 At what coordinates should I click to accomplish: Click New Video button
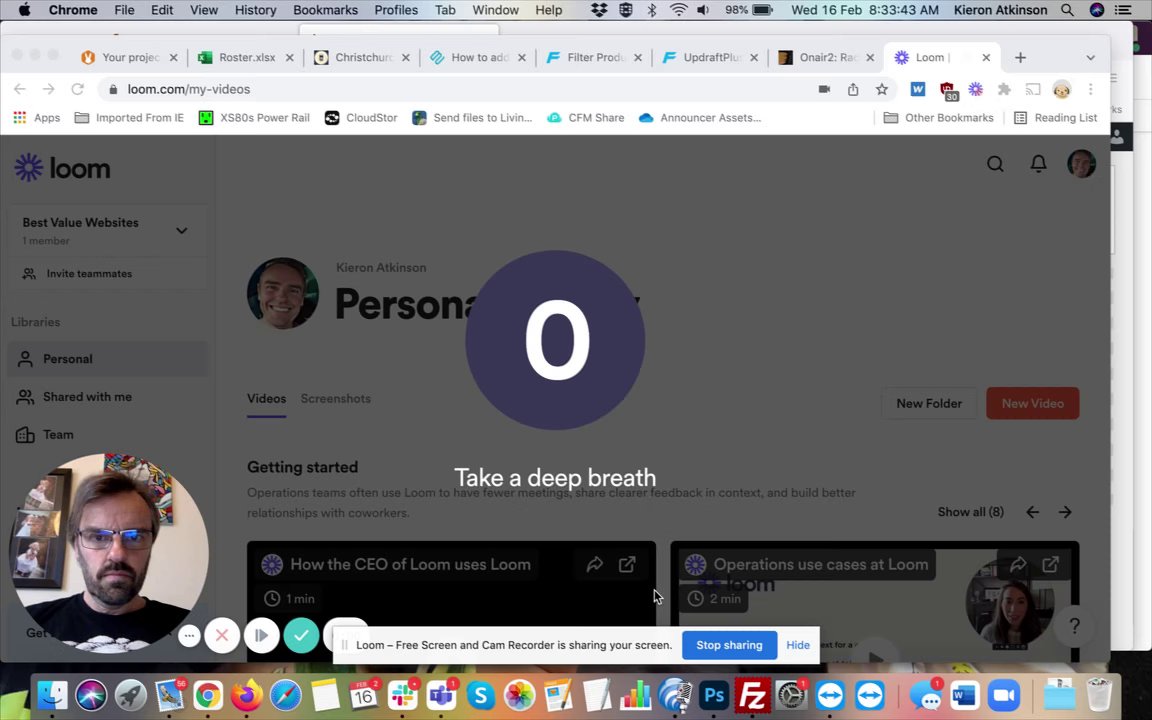[1032, 403]
